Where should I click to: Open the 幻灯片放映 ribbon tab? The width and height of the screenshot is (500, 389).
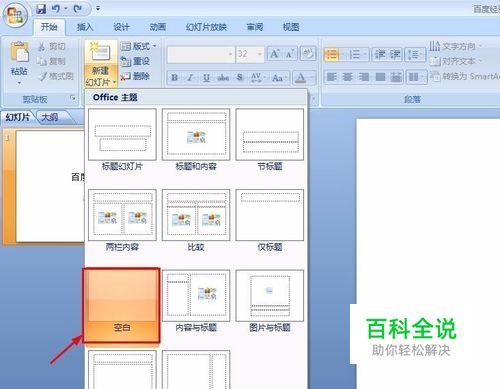(x=206, y=27)
